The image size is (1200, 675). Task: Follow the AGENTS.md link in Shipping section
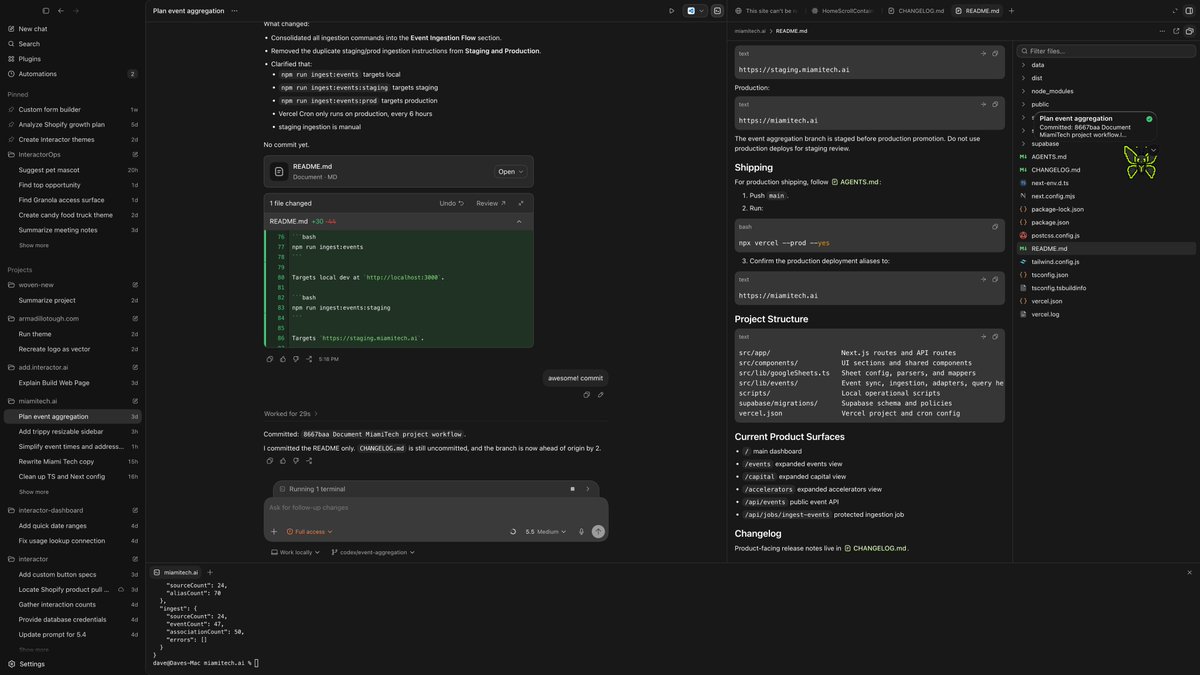tap(855, 182)
